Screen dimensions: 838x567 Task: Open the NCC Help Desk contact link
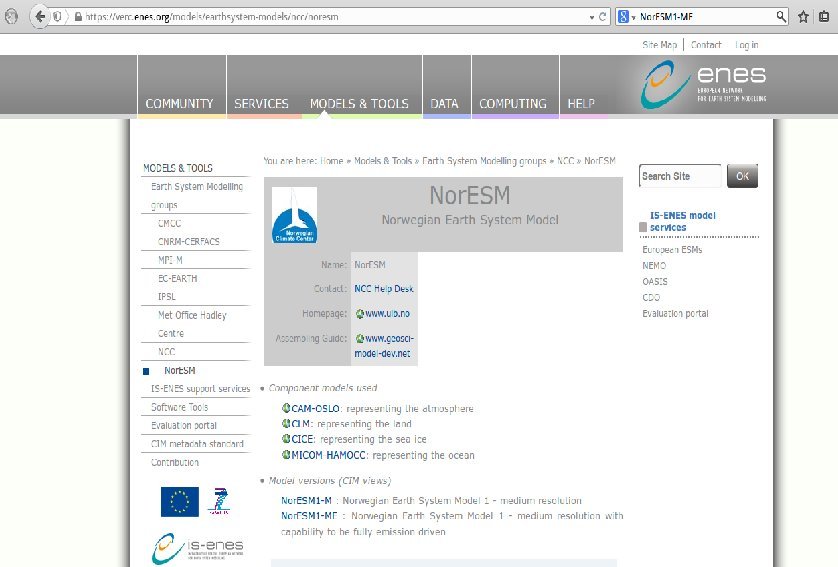point(384,289)
